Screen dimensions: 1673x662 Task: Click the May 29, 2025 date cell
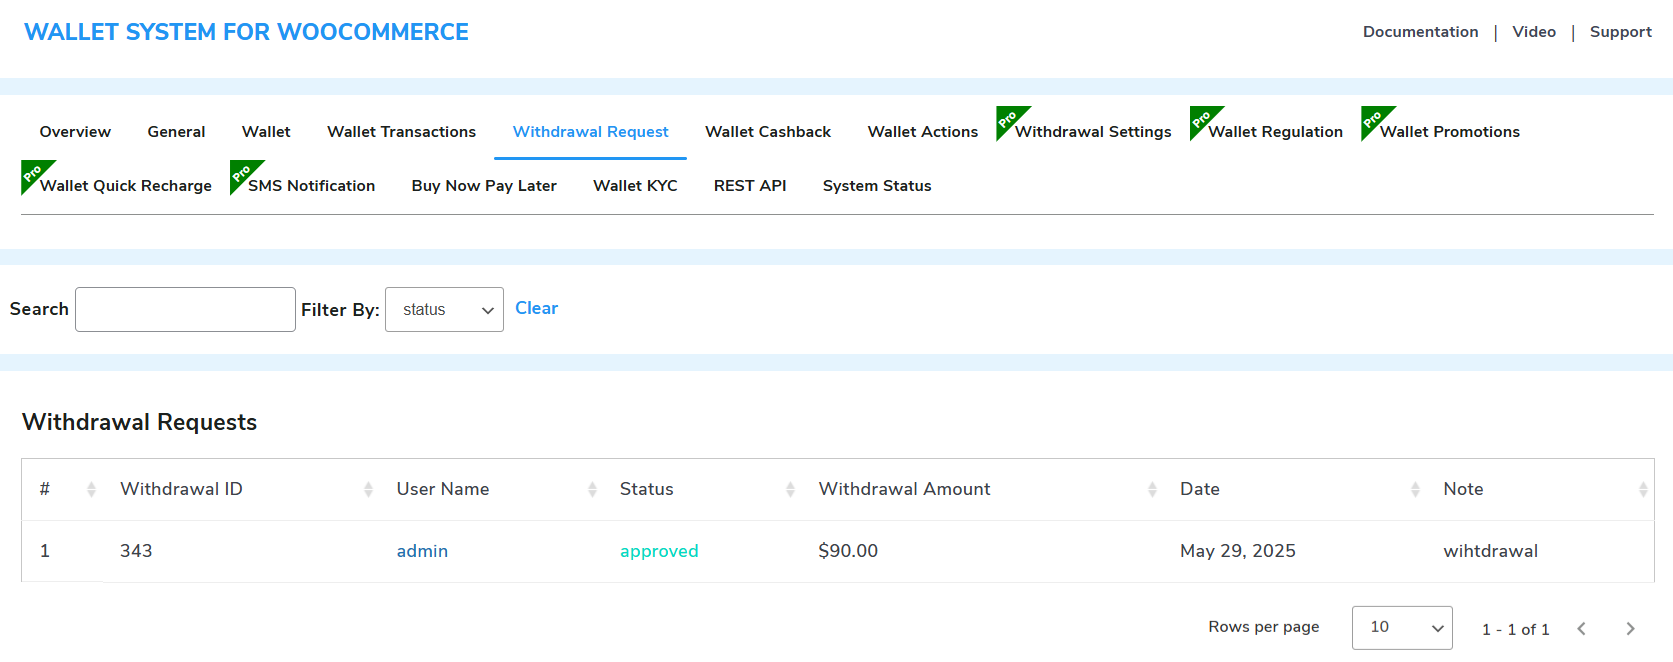1238,551
